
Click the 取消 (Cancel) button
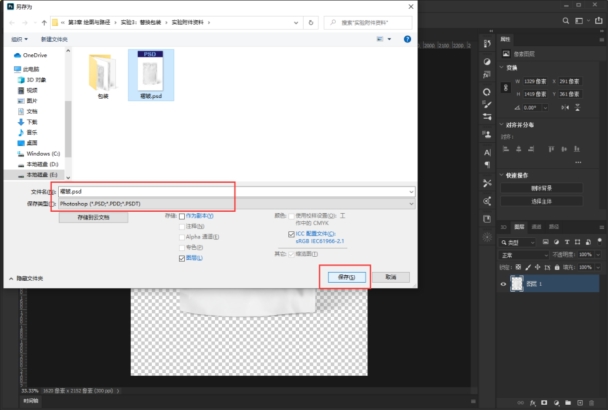pyautogui.click(x=390, y=277)
